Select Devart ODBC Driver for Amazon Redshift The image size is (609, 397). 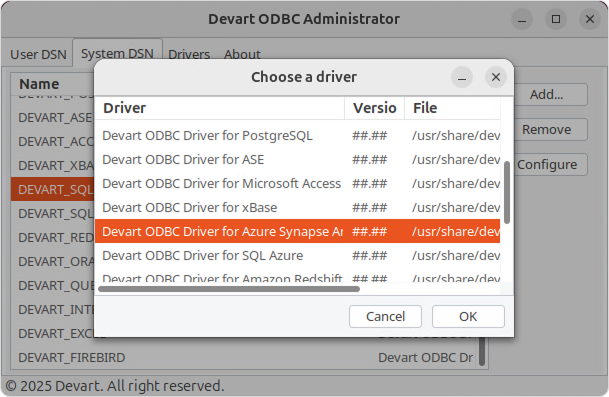[298, 276]
